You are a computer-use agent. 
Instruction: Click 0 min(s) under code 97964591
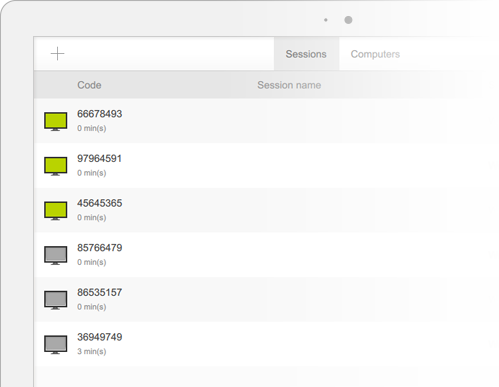(x=92, y=173)
